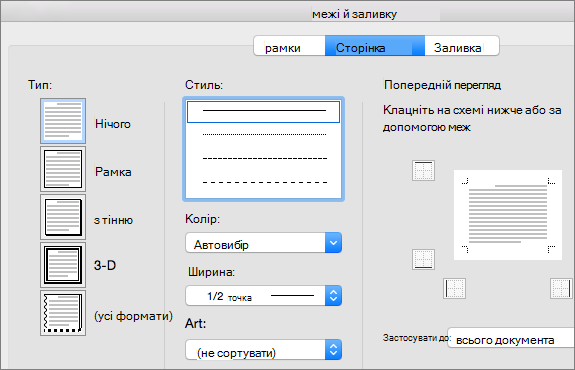
Task: Choose the з тінню shadow border icon
Action: (x=63, y=217)
